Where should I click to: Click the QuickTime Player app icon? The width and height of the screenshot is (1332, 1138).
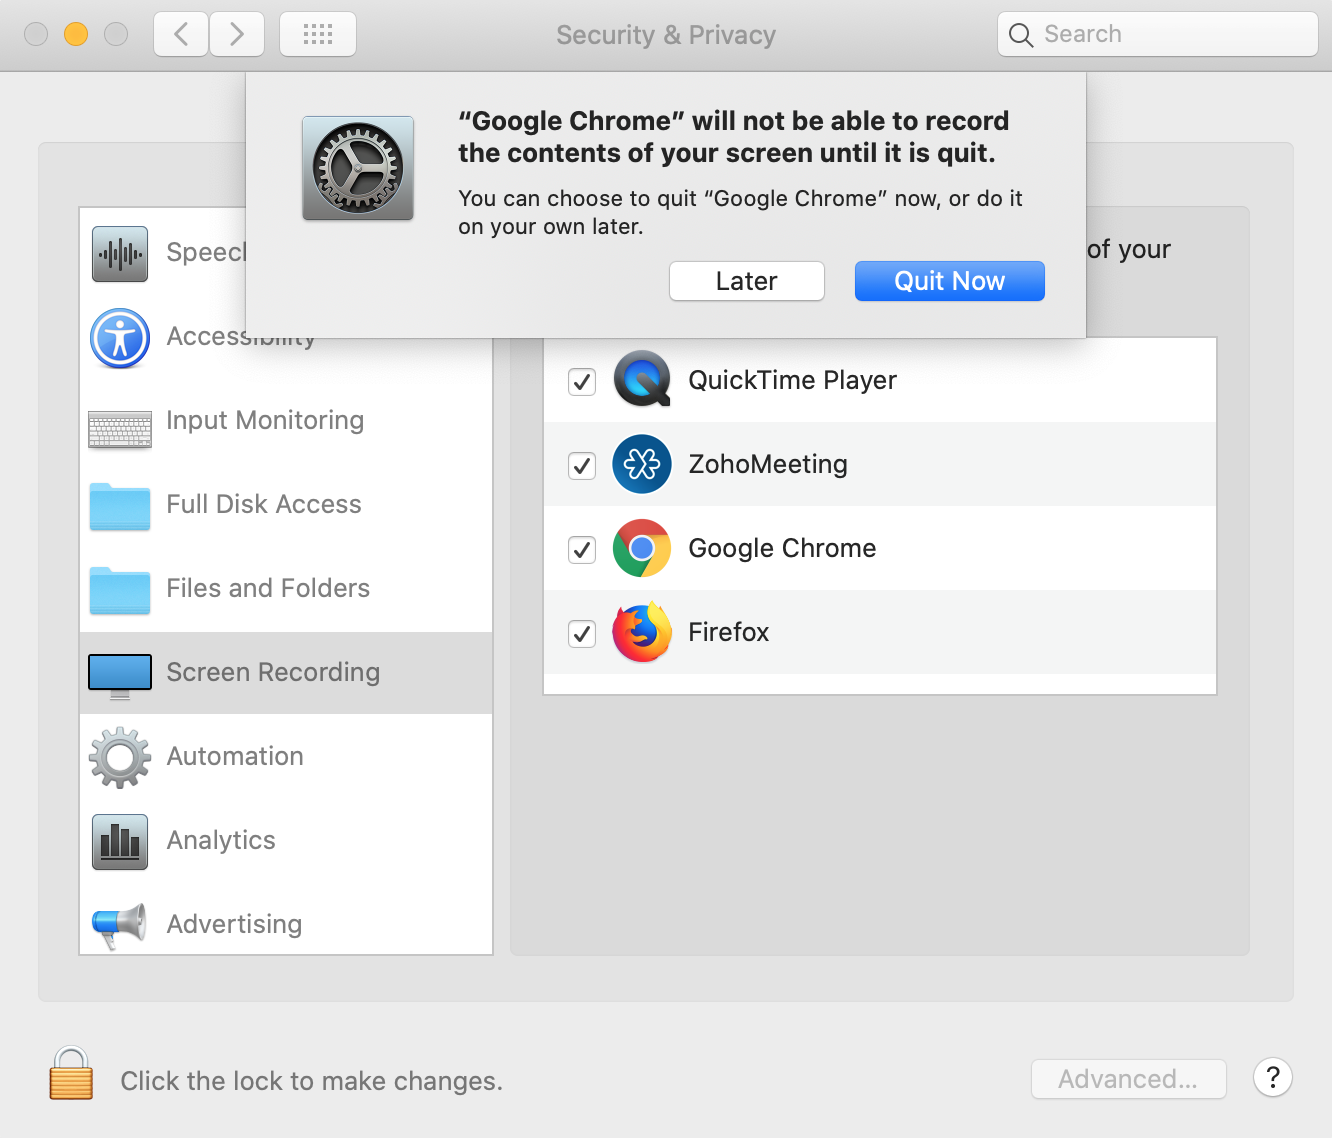[x=642, y=380]
